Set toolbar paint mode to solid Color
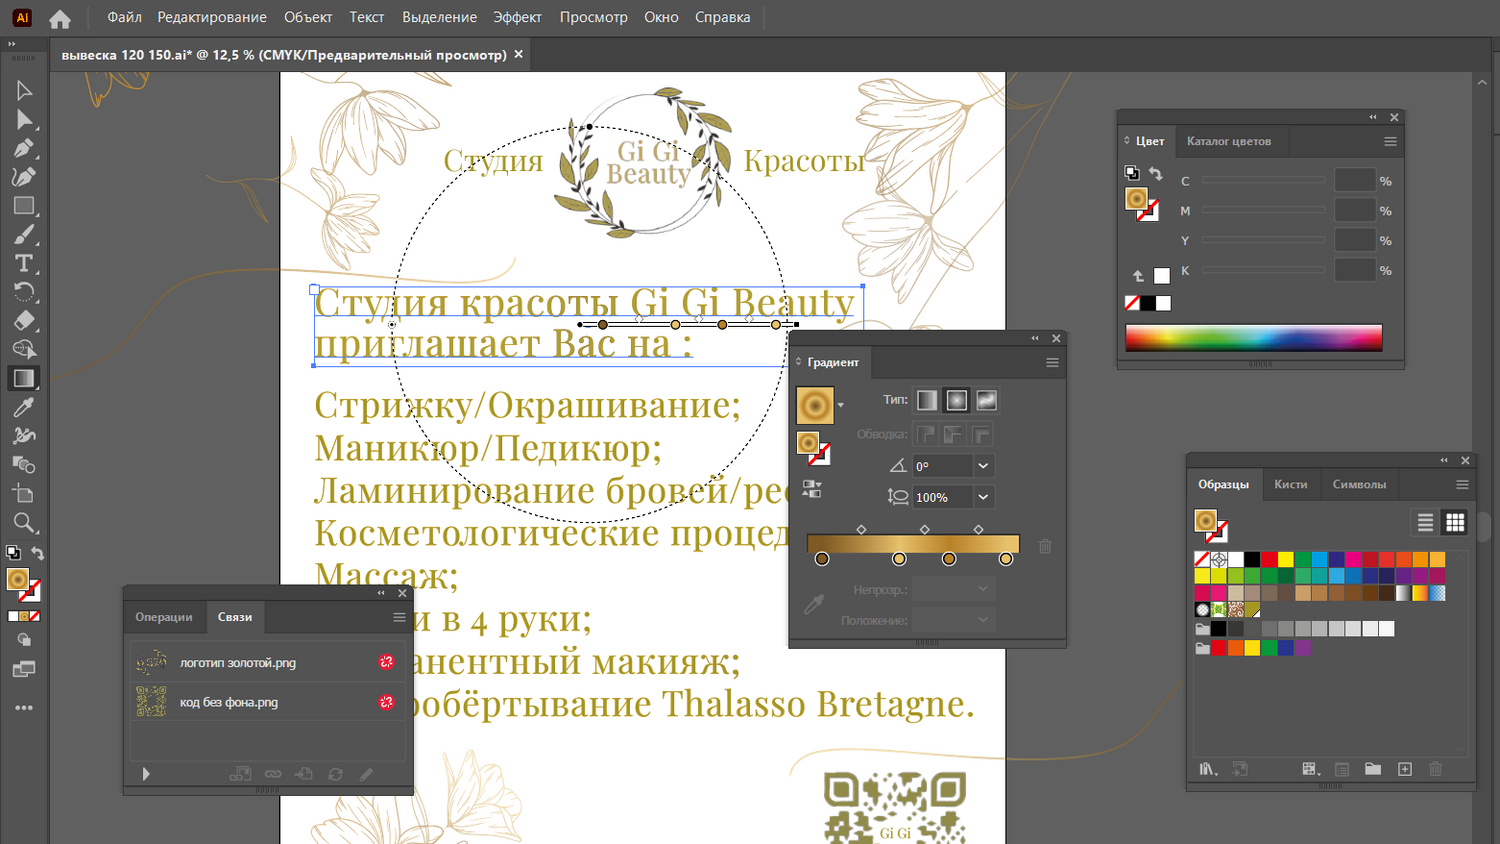The height and width of the screenshot is (844, 1500). [13, 616]
